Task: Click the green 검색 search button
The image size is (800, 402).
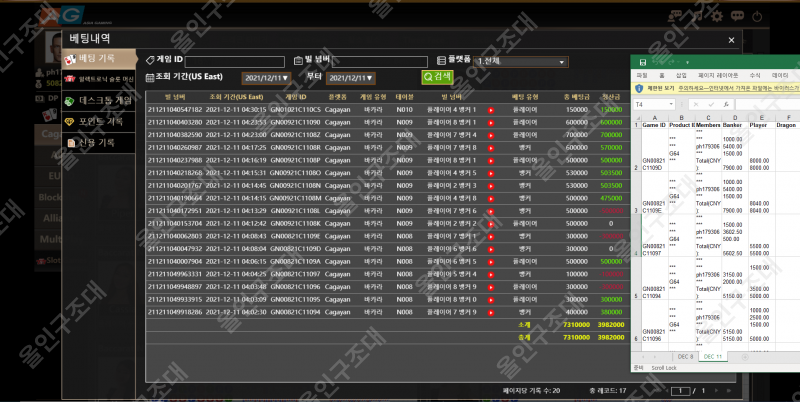Action: pos(437,77)
